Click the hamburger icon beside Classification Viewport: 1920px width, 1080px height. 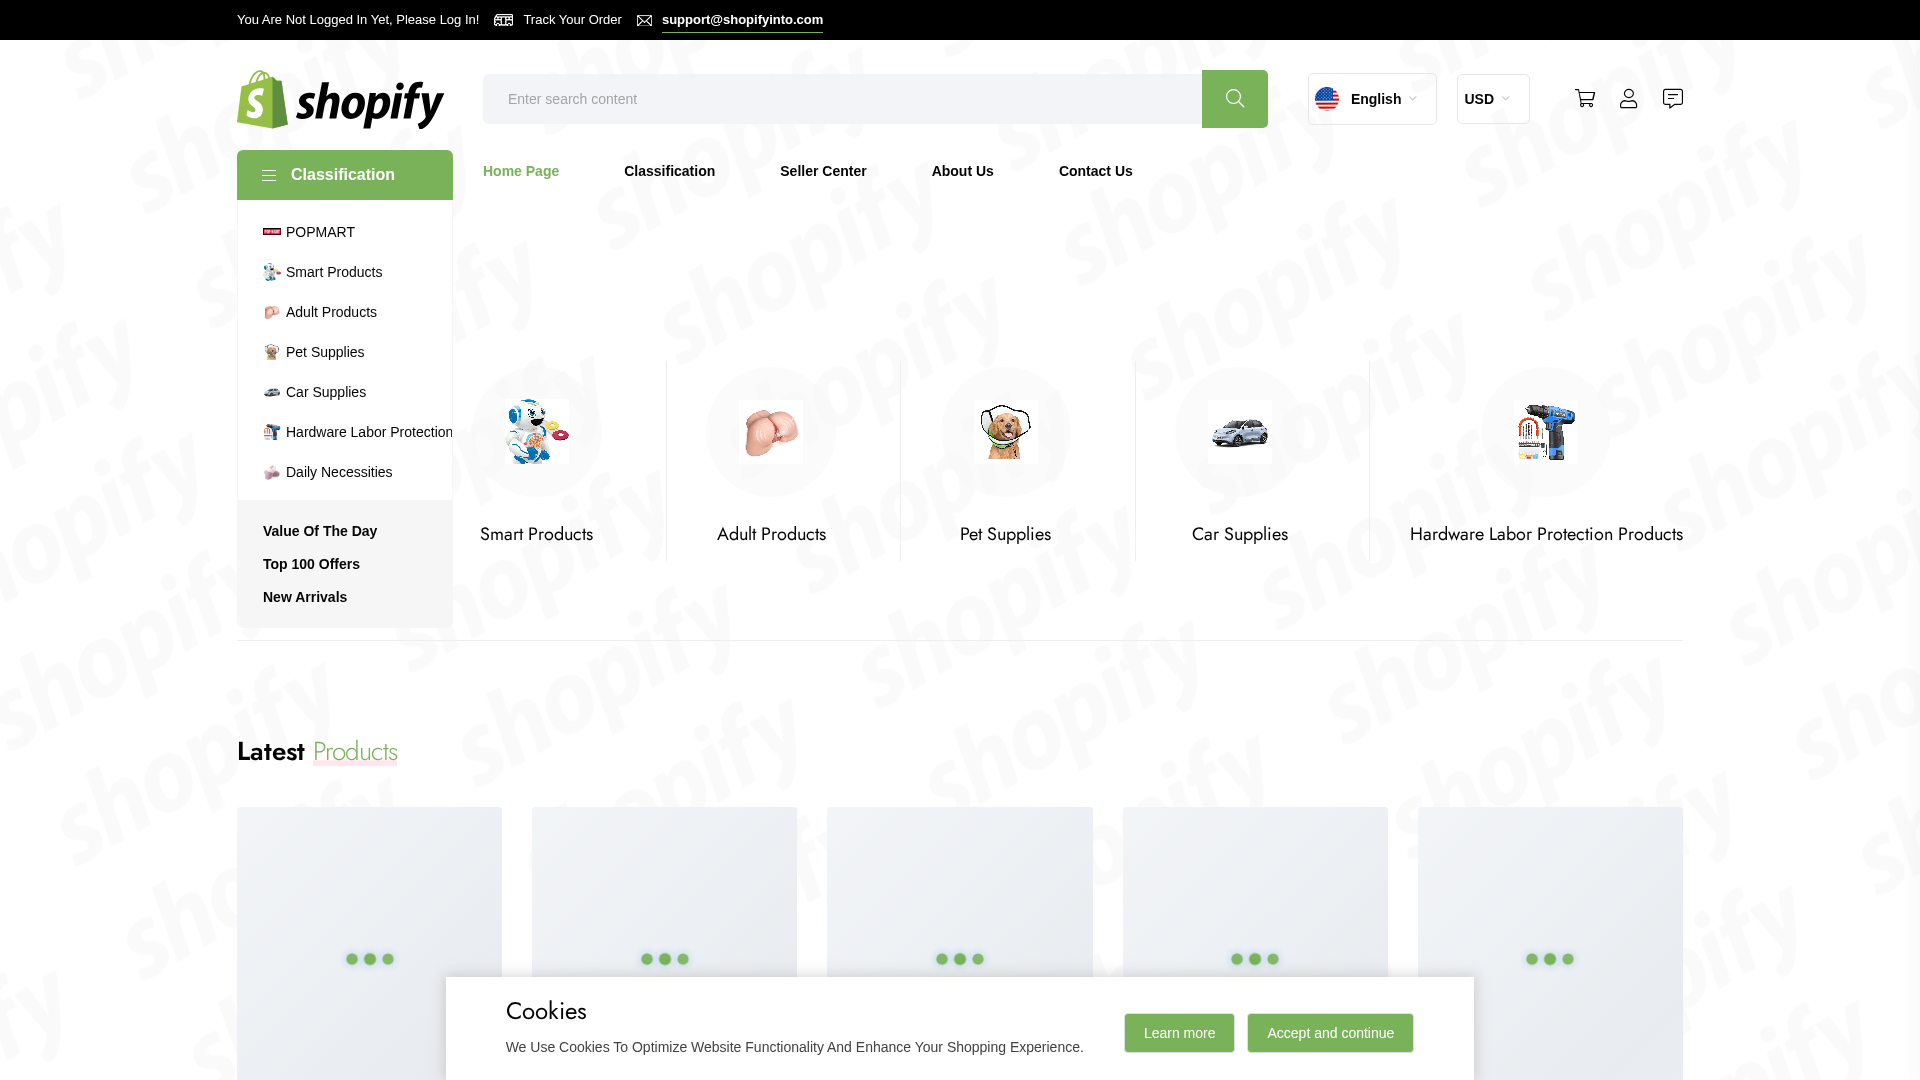click(269, 175)
